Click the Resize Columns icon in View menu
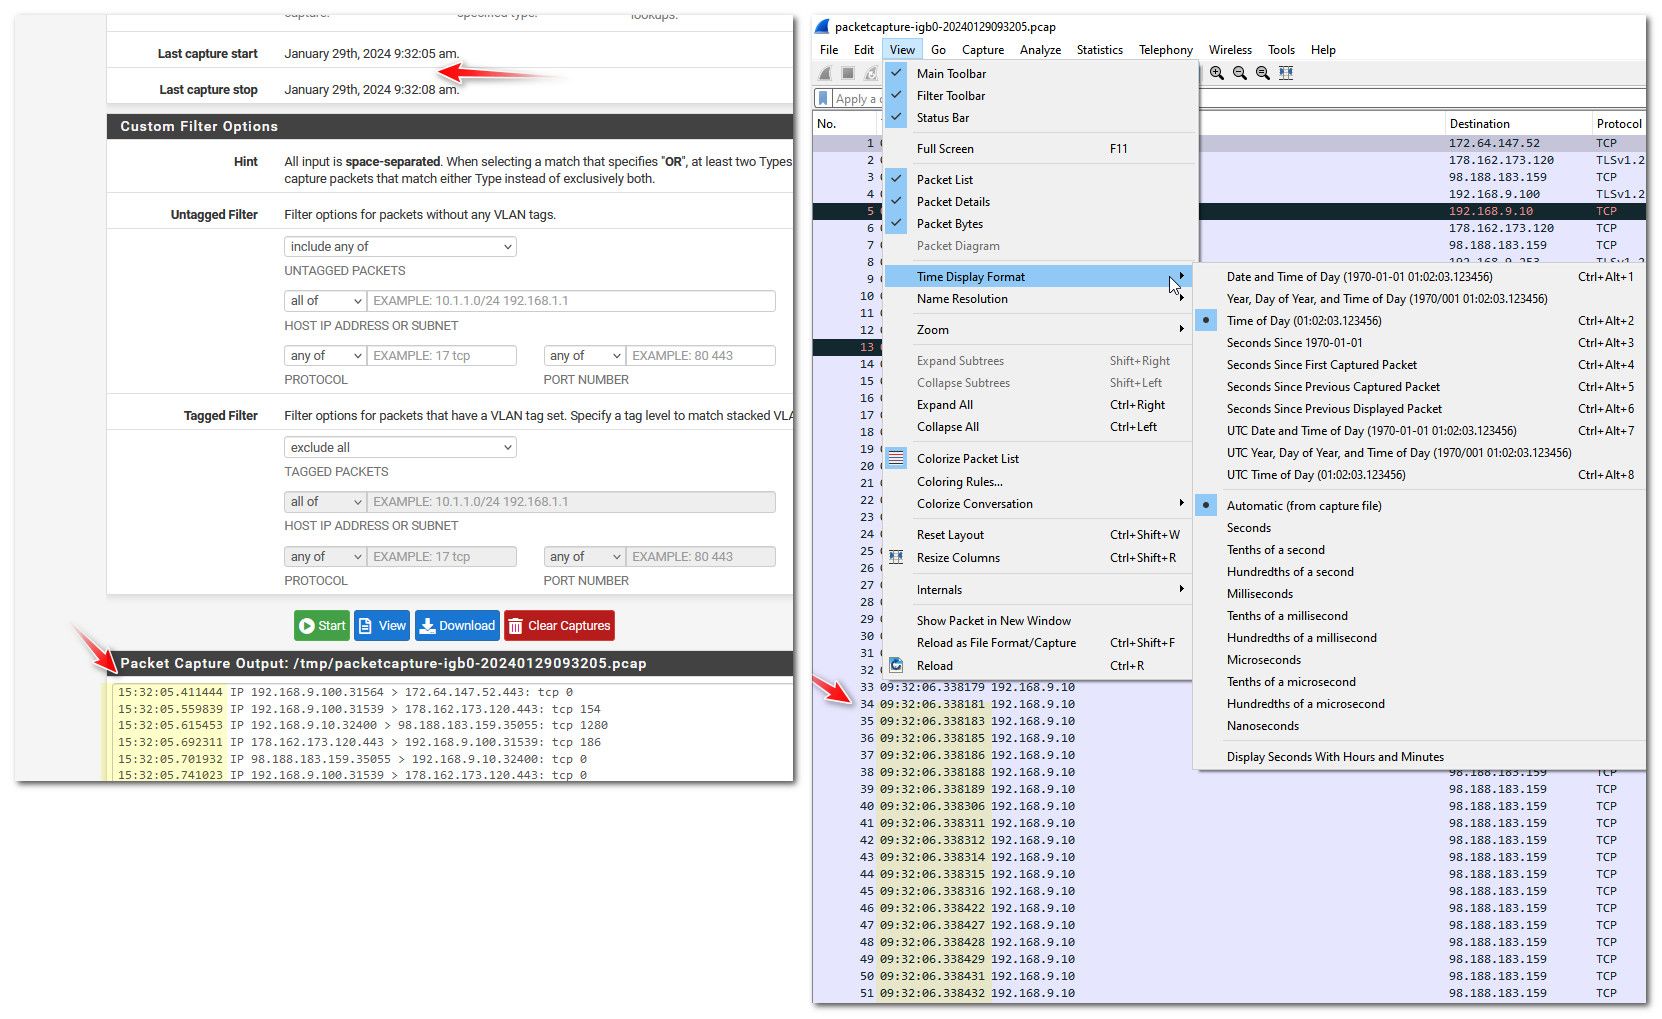This screenshot has width=1662, height=1019. [x=897, y=557]
